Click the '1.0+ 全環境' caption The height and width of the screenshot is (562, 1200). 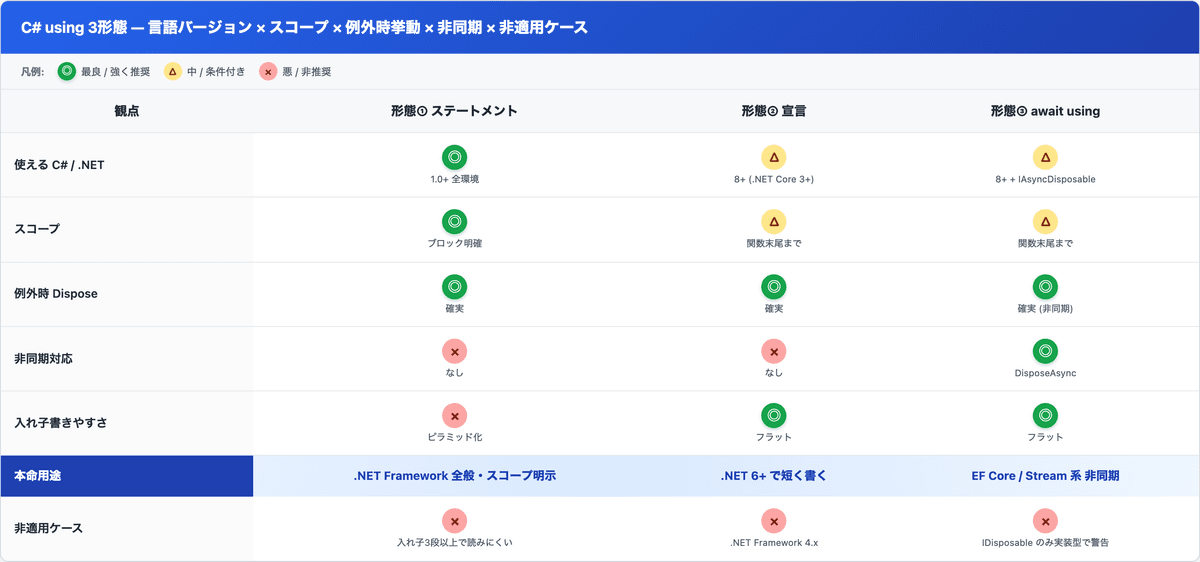pyautogui.click(x=454, y=179)
